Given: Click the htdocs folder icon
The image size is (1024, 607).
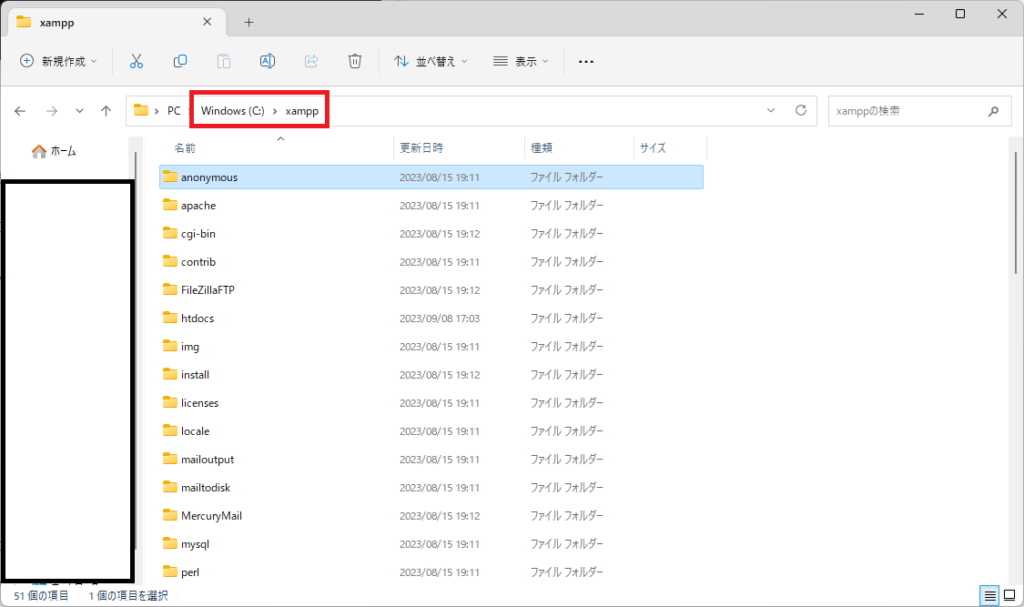Looking at the screenshot, I should (x=170, y=318).
